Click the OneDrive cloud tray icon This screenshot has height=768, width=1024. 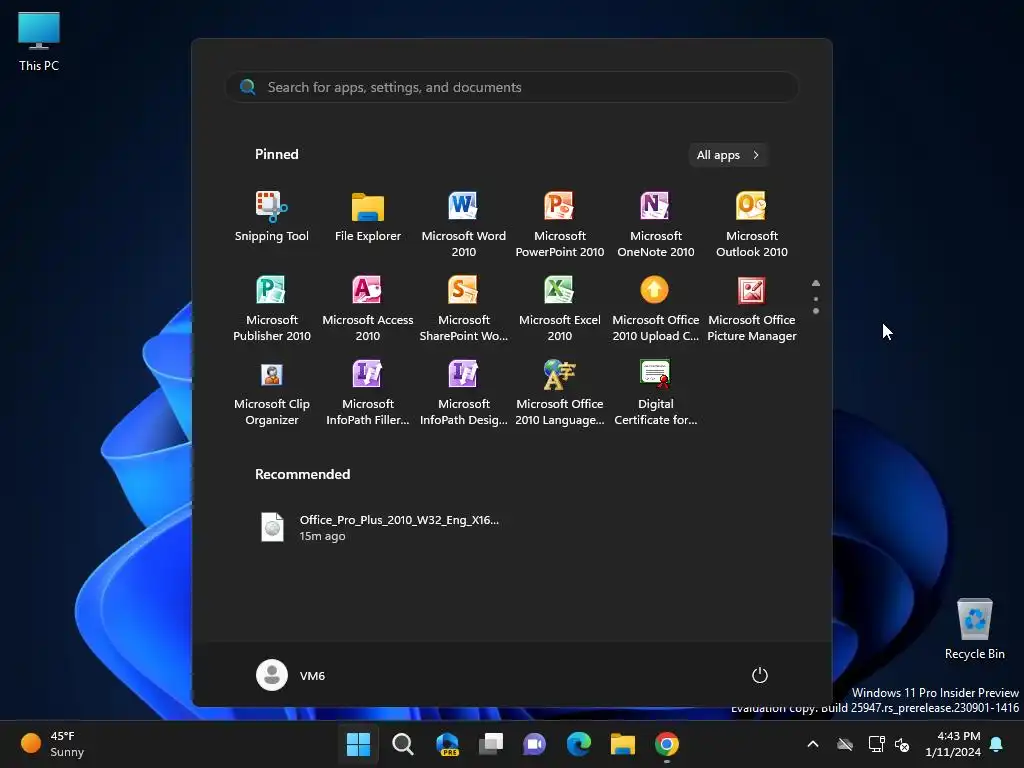tap(845, 744)
